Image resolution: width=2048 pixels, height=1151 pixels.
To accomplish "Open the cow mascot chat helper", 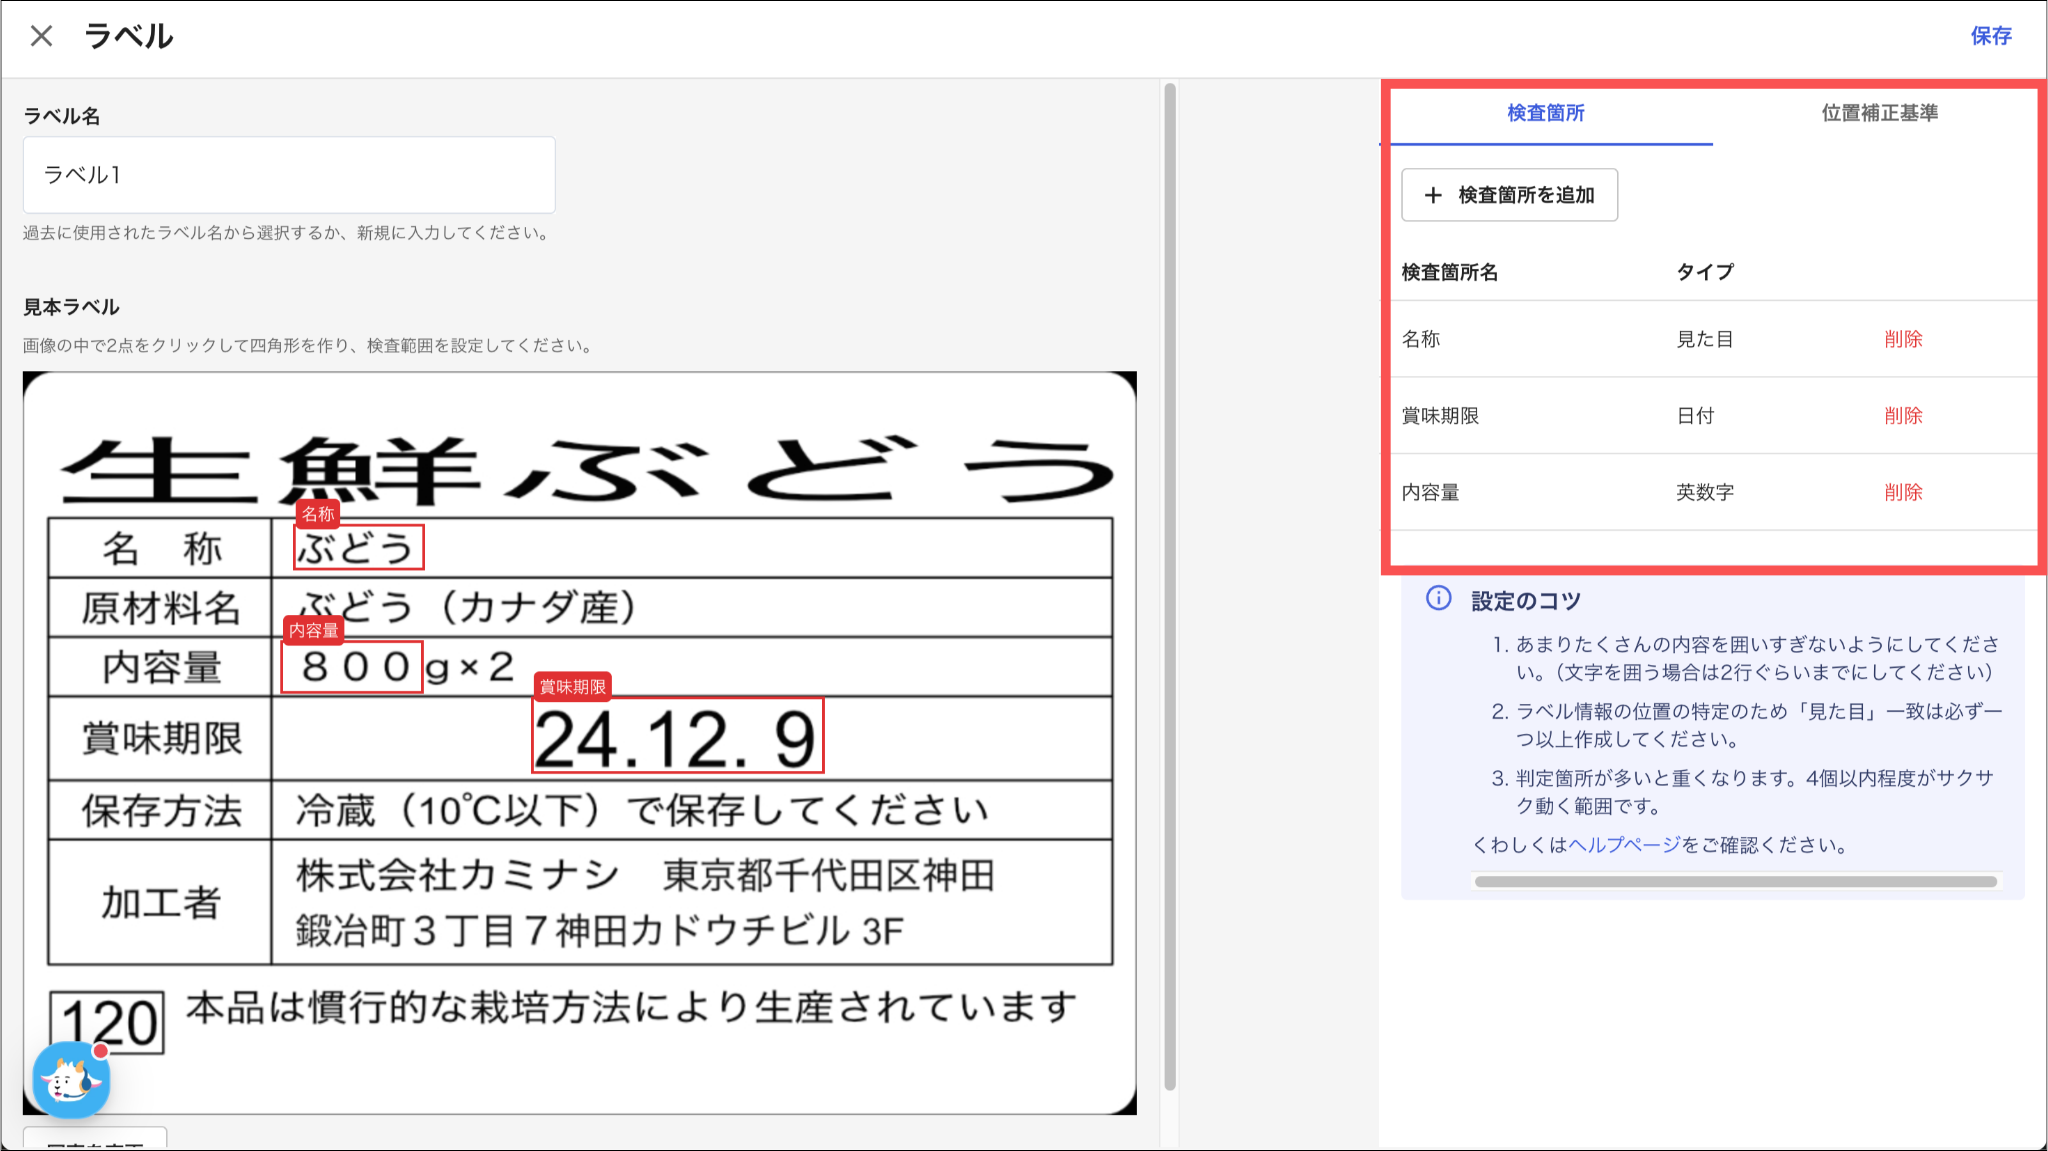I will (71, 1080).
